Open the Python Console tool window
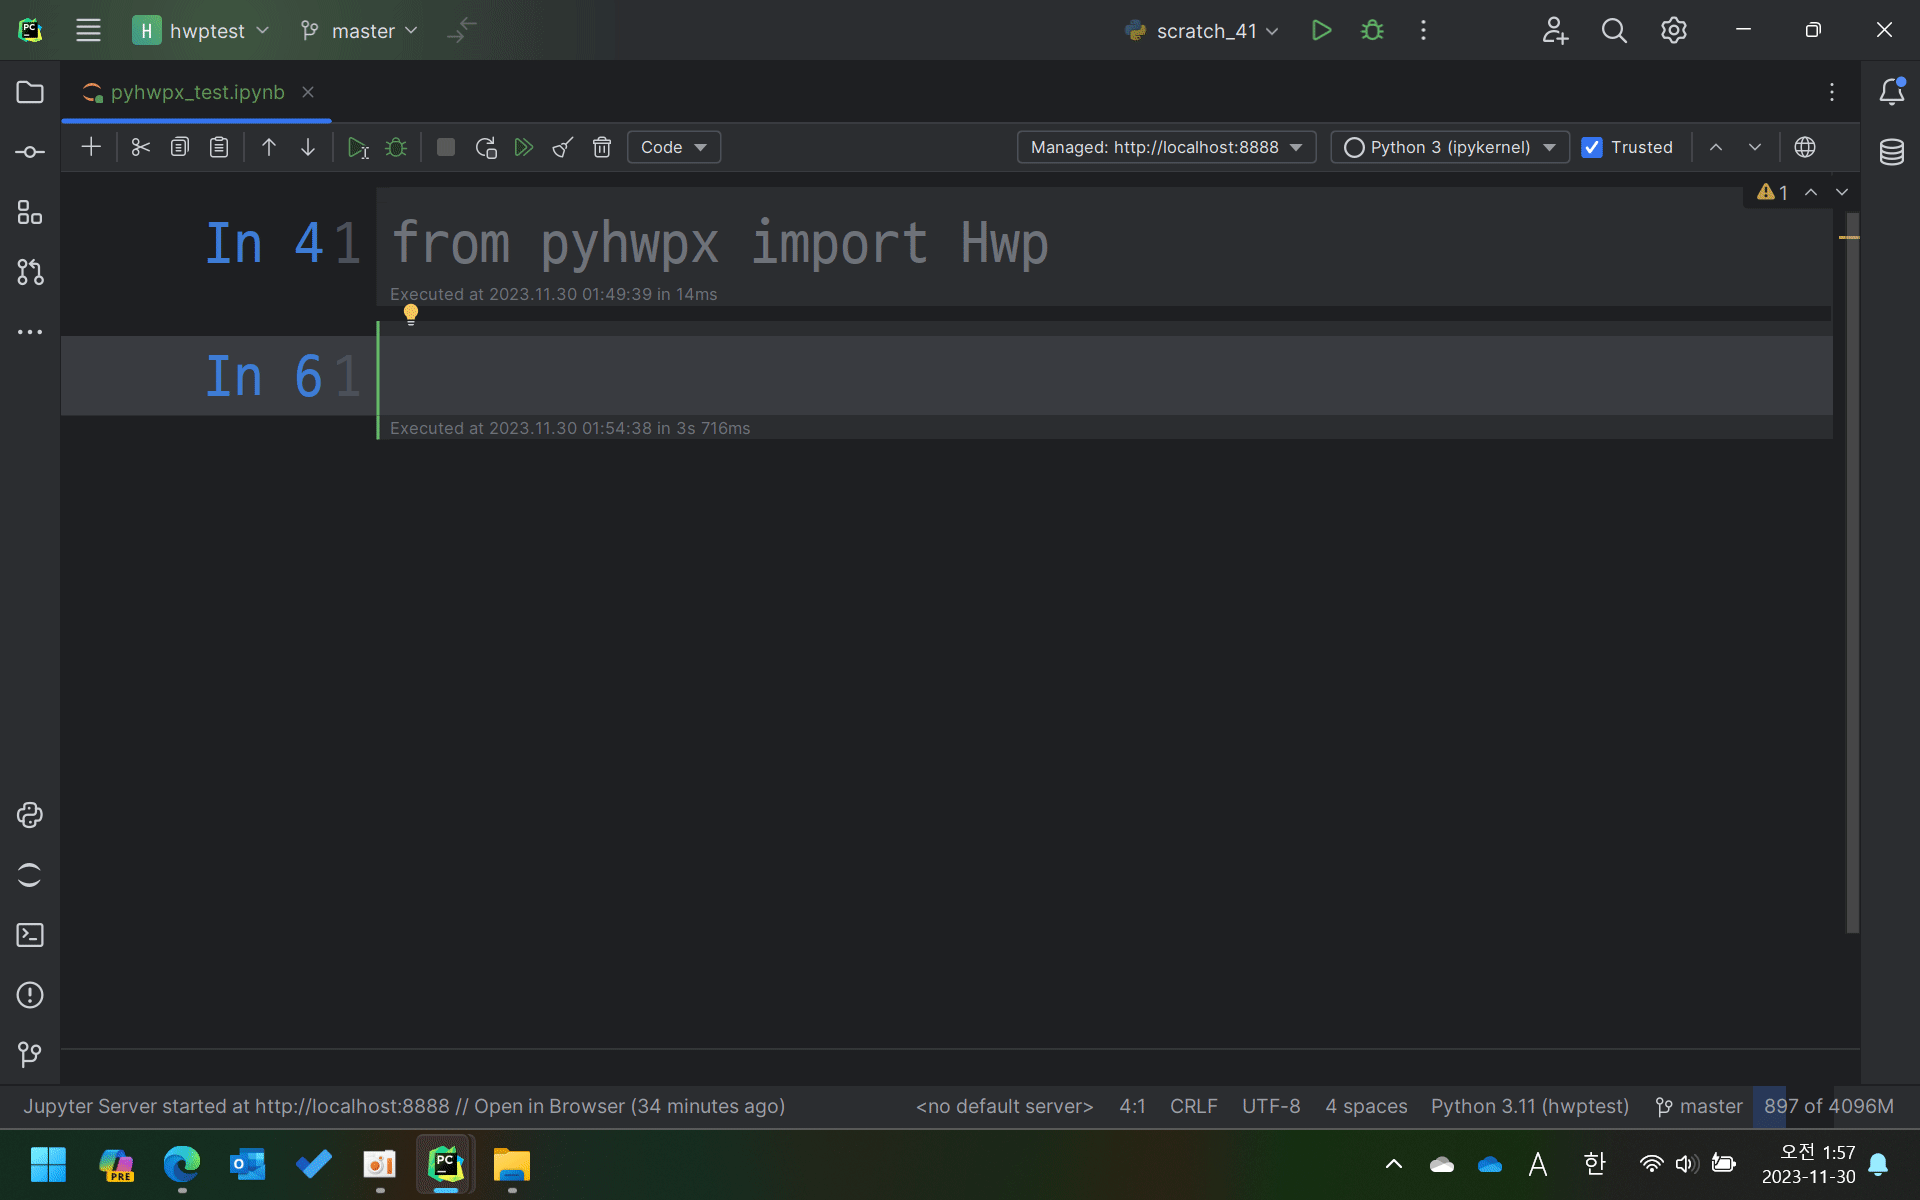Viewport: 1920px width, 1200px height. coord(30,815)
